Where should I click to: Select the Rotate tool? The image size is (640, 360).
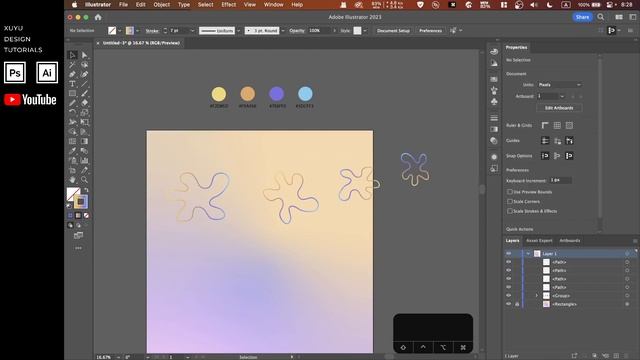(x=72, y=112)
